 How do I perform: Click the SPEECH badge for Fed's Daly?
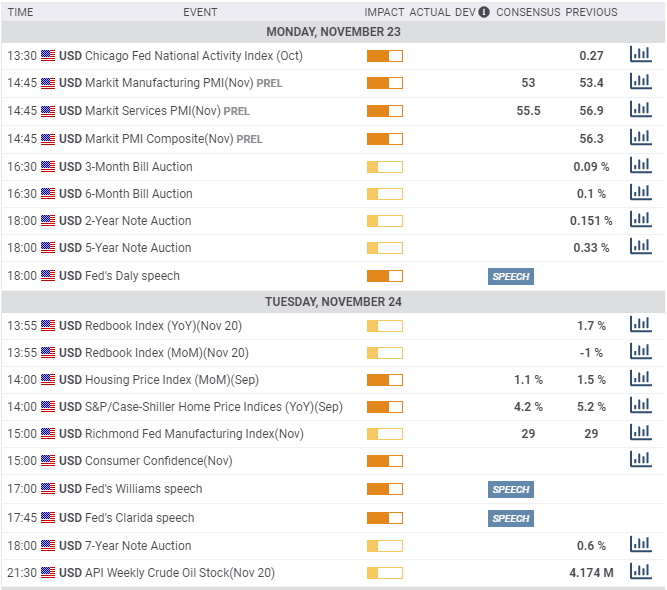[510, 276]
